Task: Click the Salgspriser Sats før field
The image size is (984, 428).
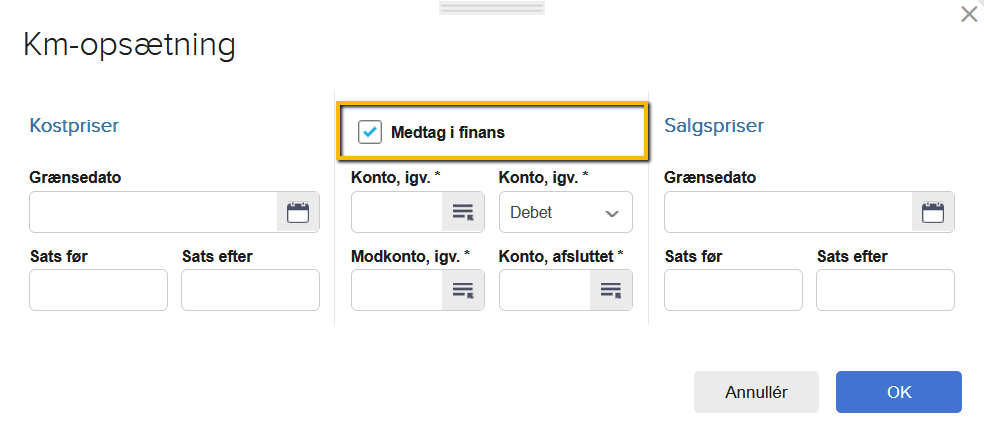Action: pos(733,290)
